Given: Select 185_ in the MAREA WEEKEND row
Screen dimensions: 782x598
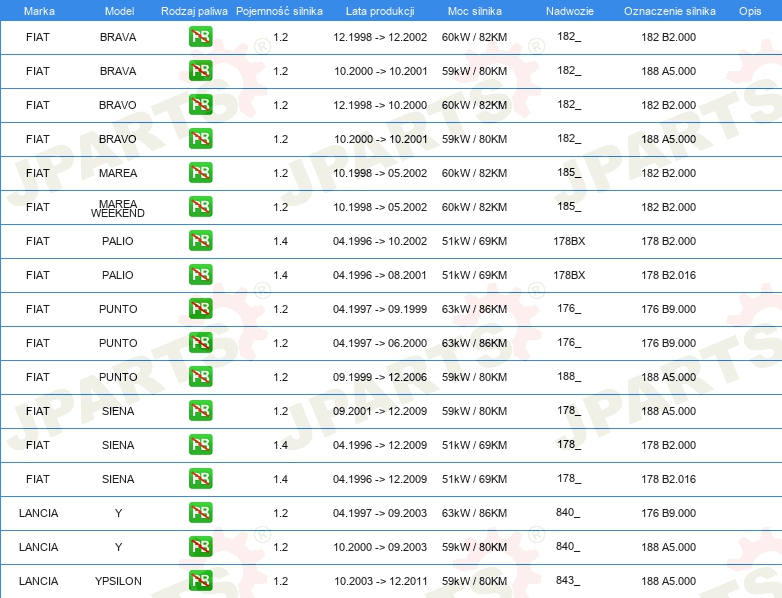Looking at the screenshot, I should click(569, 206).
